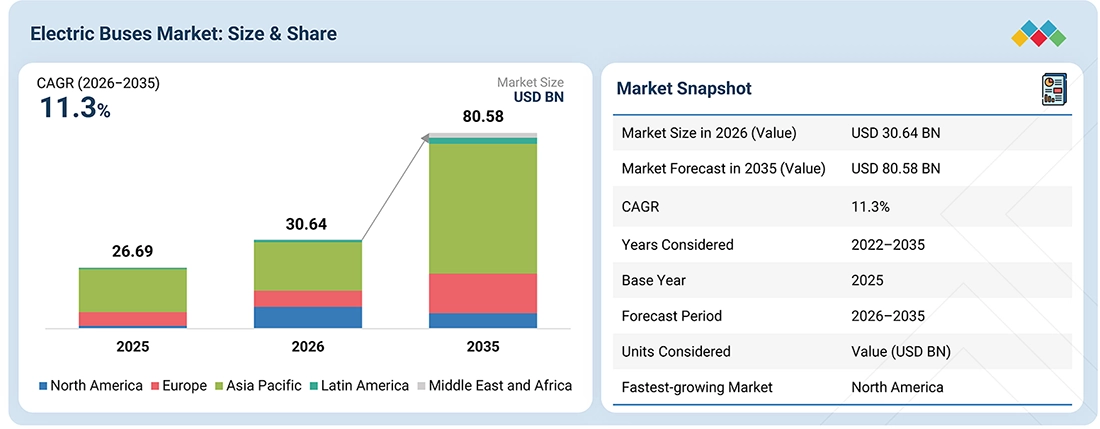This screenshot has height=429, width=1100.
Task: Click the Asia Pacific segment of the 2026 bar
Action: 307,266
